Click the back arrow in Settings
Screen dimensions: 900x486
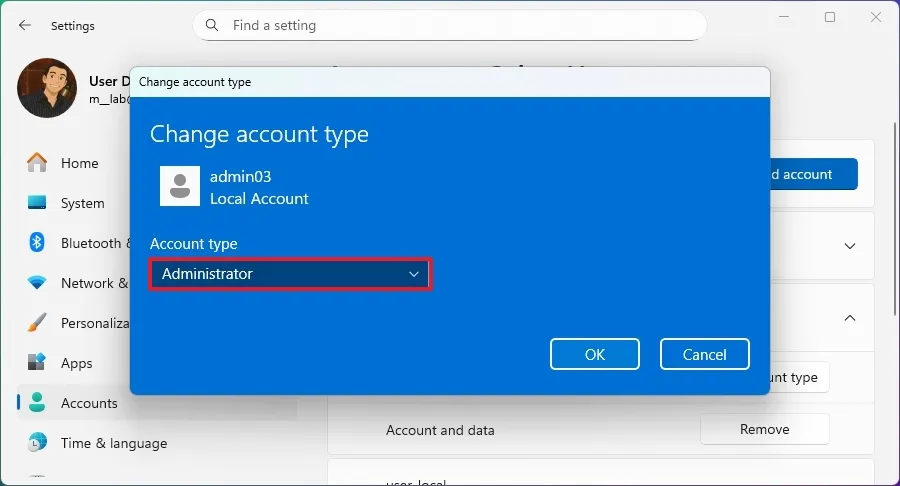(24, 25)
